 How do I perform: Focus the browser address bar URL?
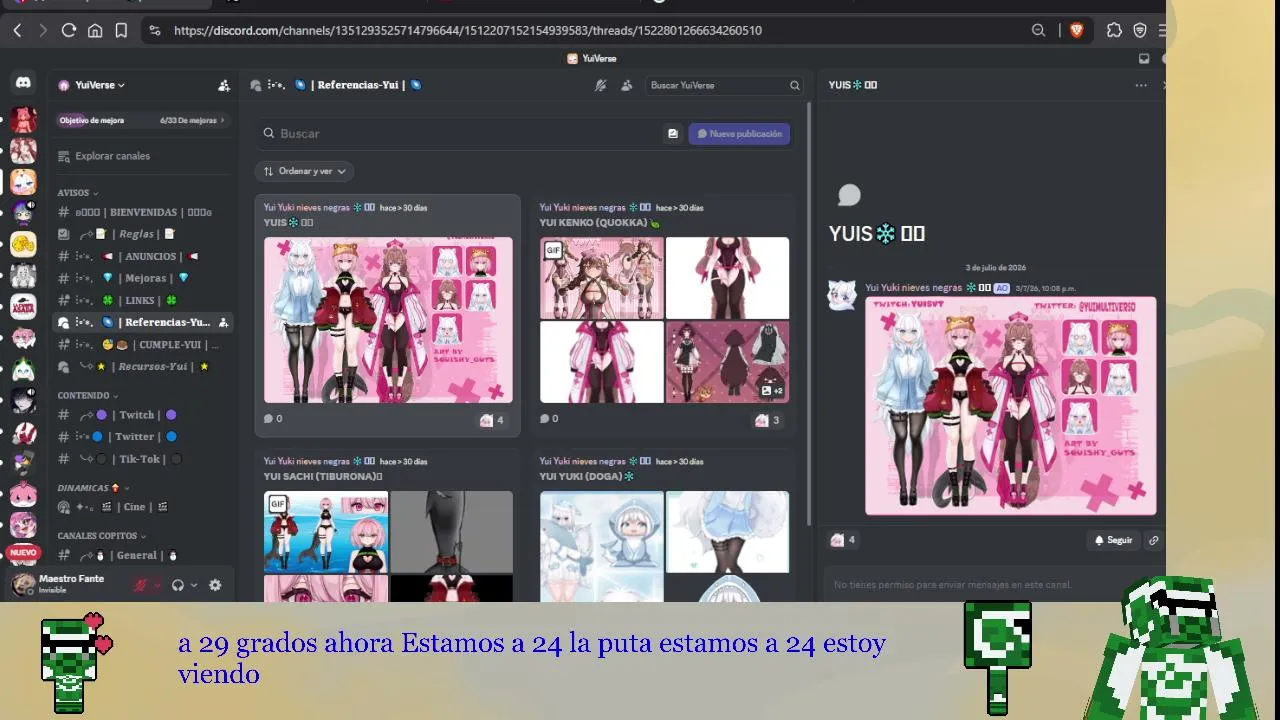tap(468, 31)
